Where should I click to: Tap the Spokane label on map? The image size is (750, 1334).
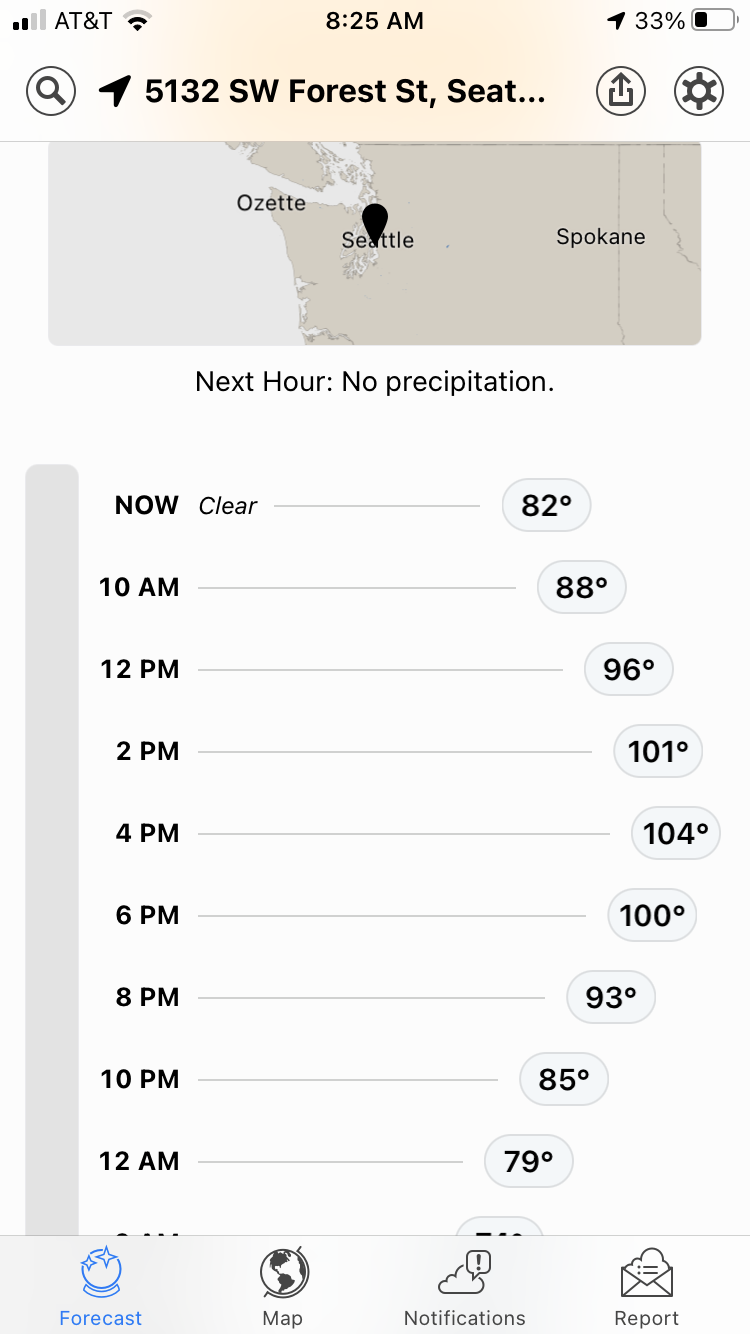600,237
